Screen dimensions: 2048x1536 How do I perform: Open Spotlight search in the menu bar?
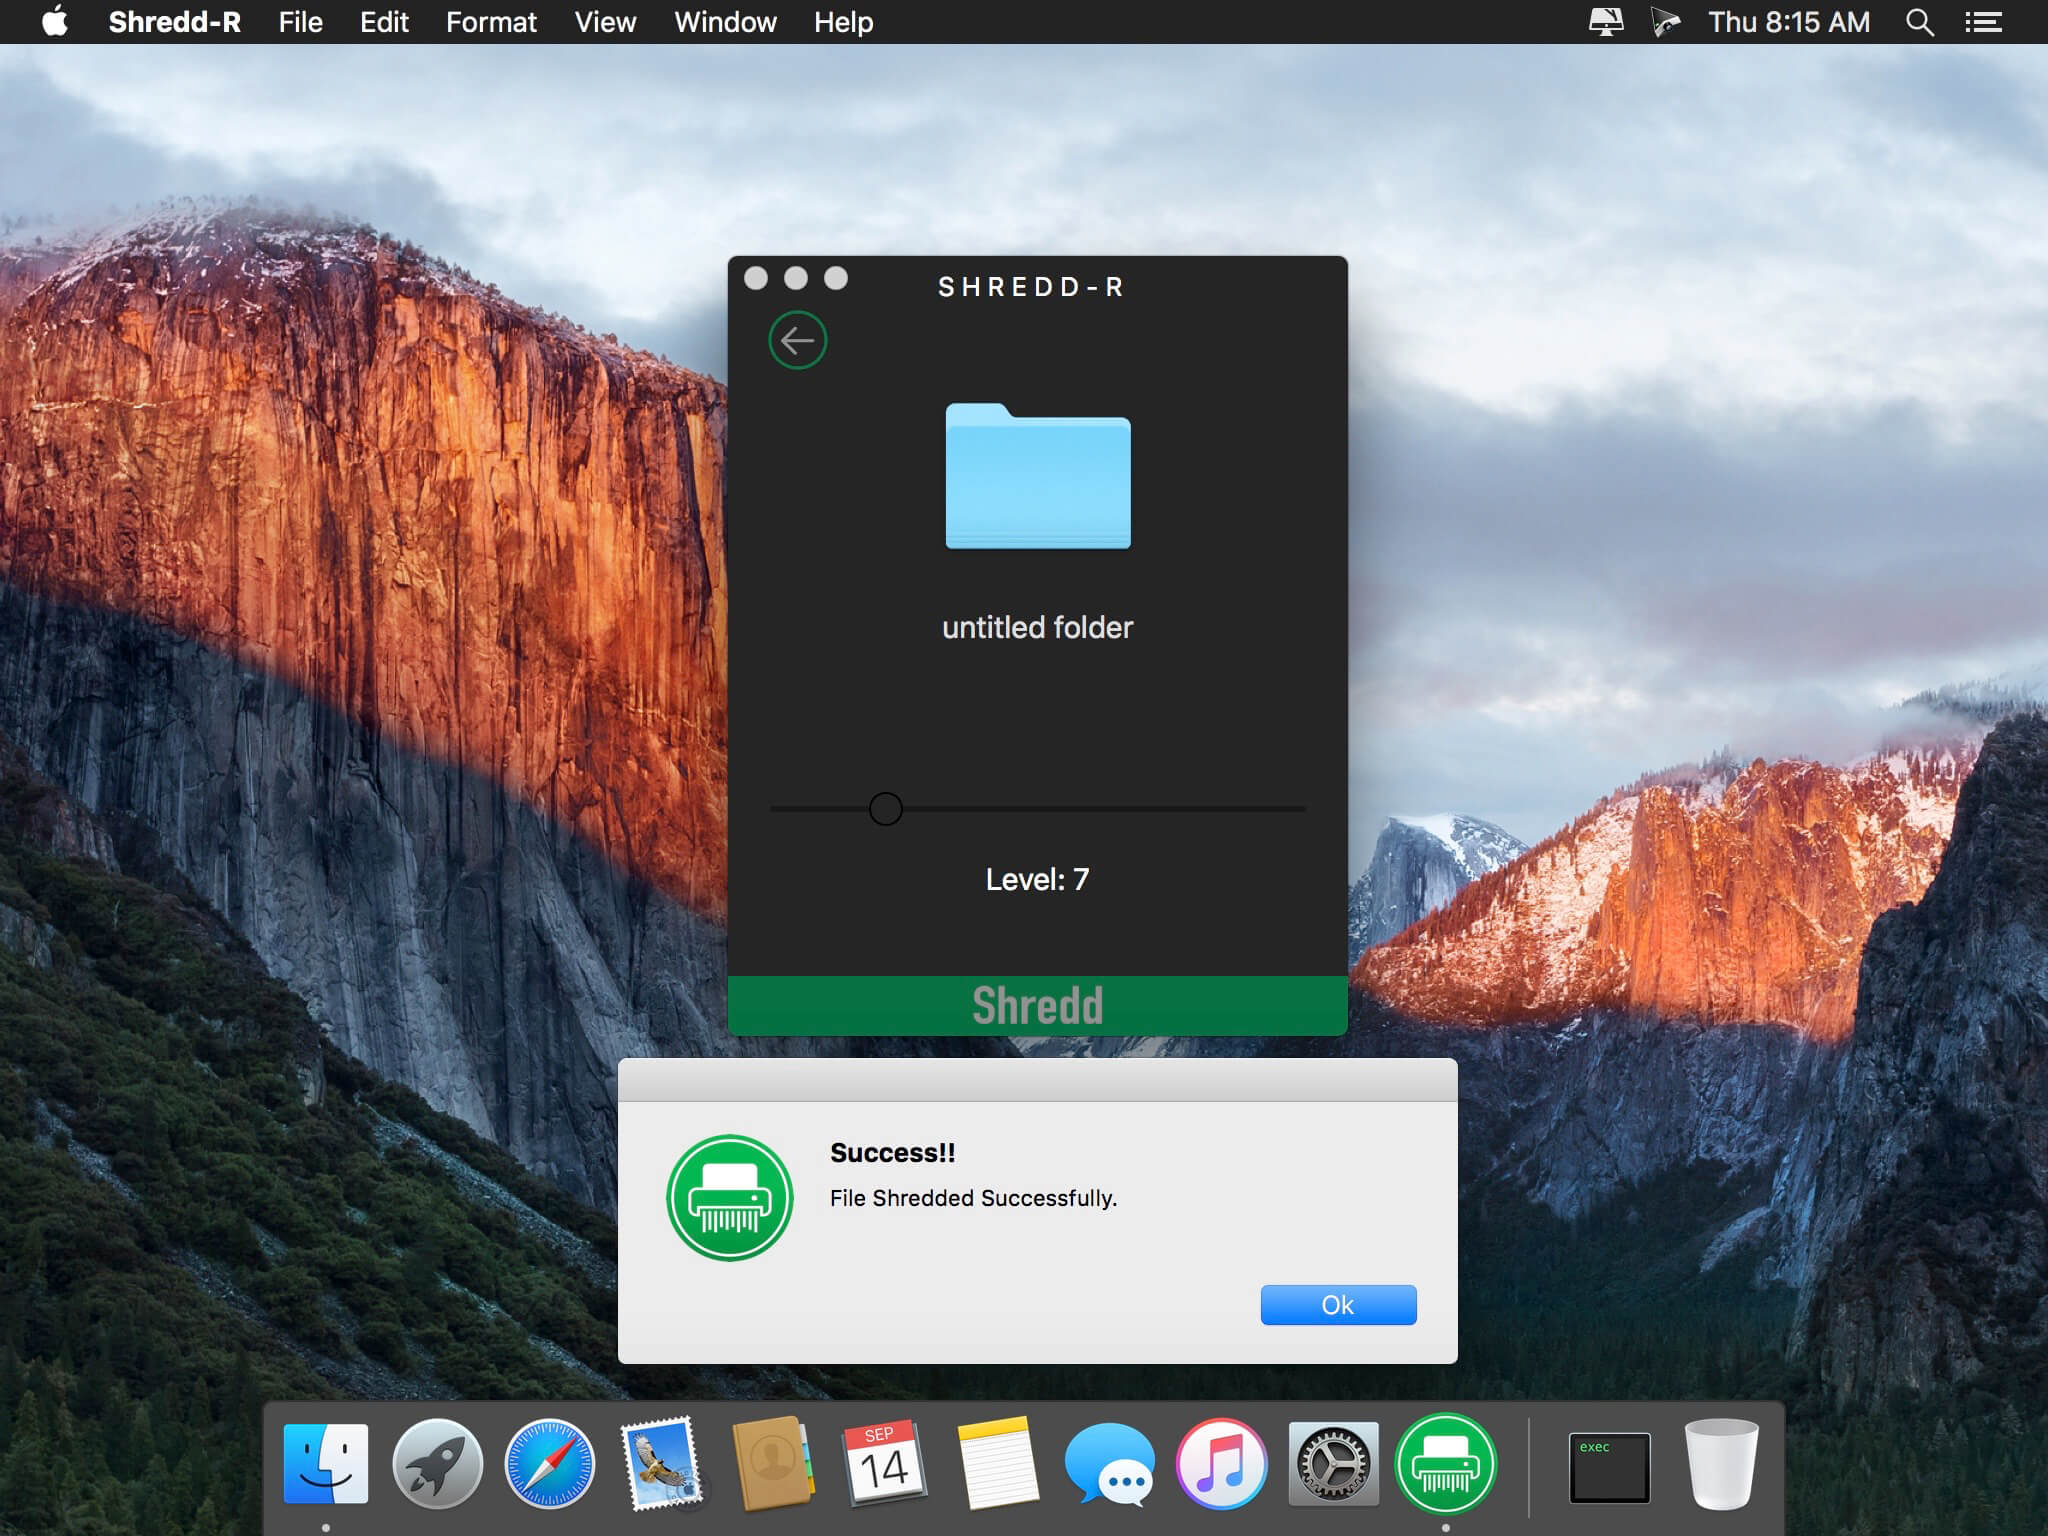[x=1919, y=22]
